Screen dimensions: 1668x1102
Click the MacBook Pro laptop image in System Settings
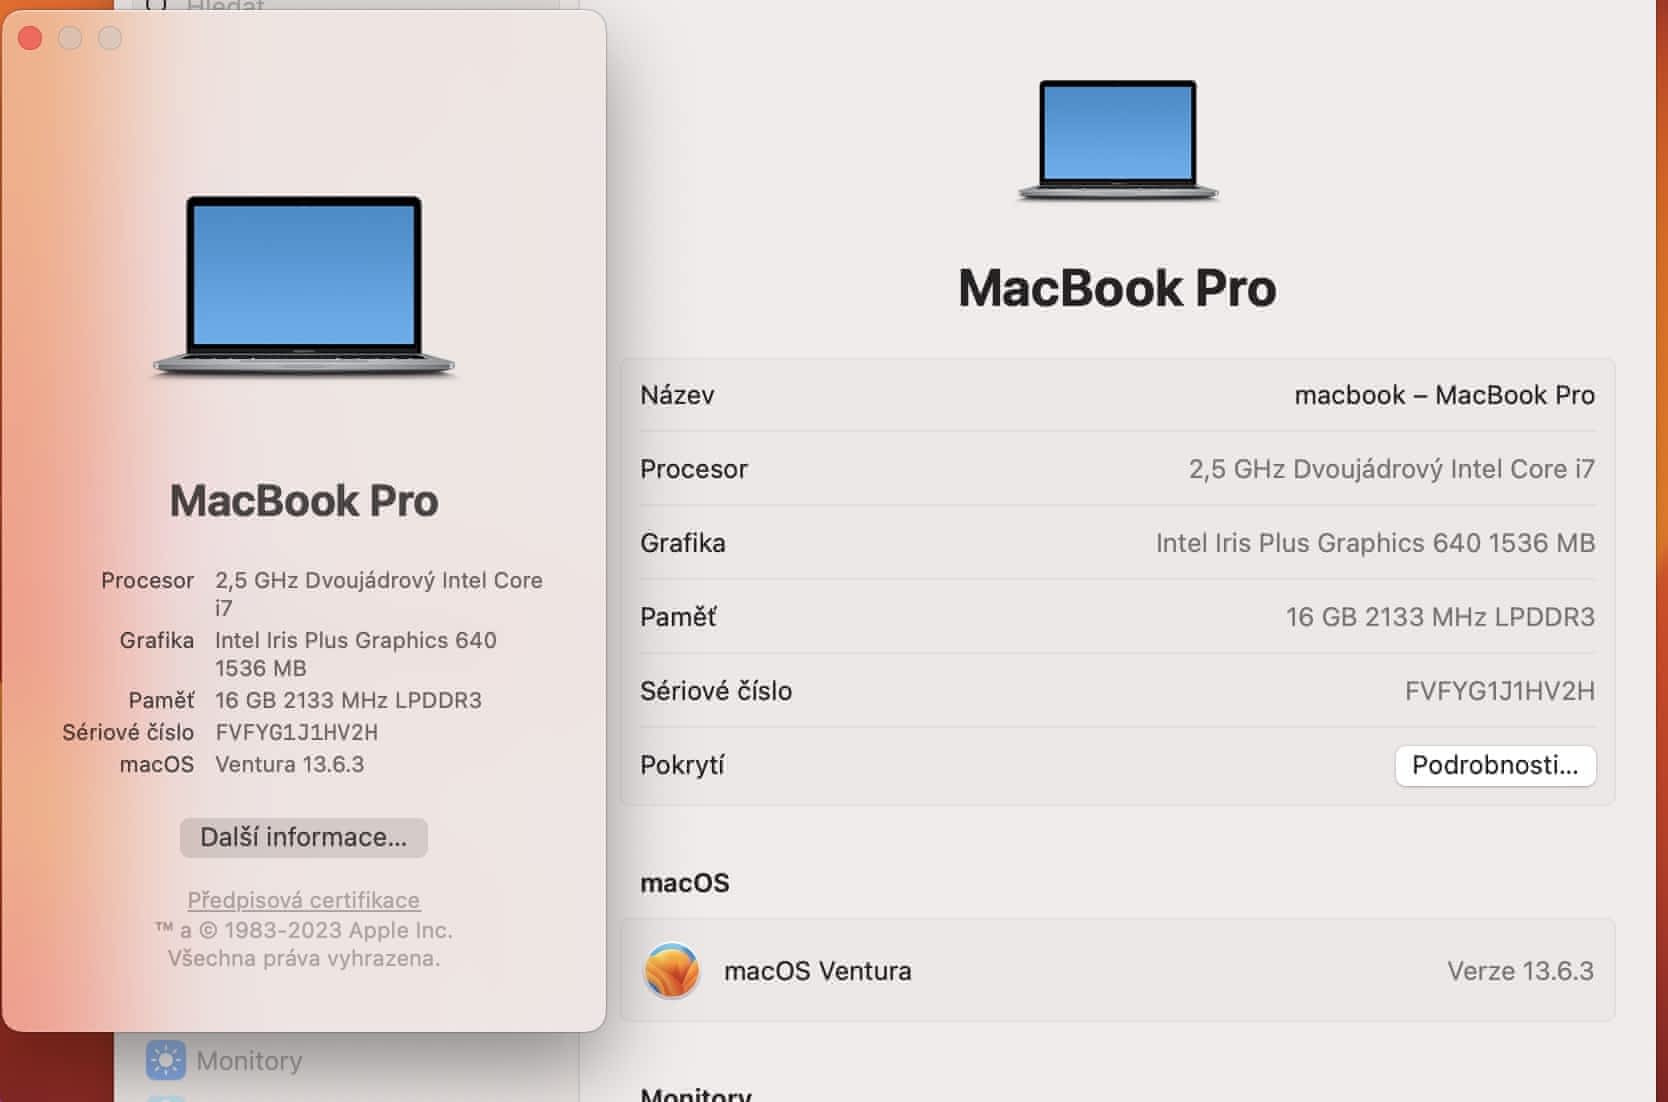1117,140
